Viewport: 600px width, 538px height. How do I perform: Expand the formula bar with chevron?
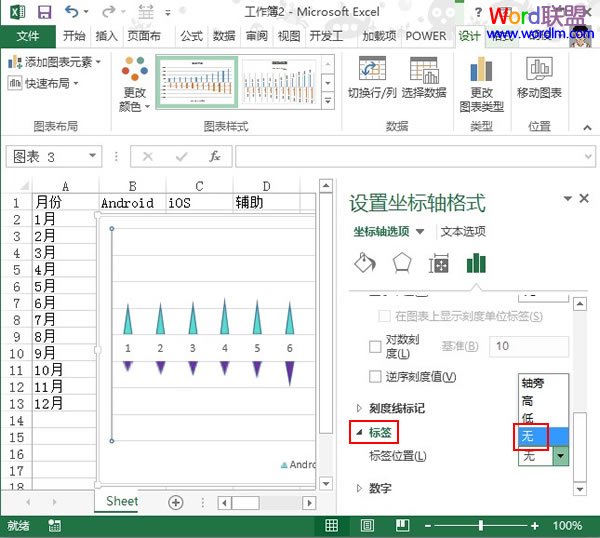[589, 156]
